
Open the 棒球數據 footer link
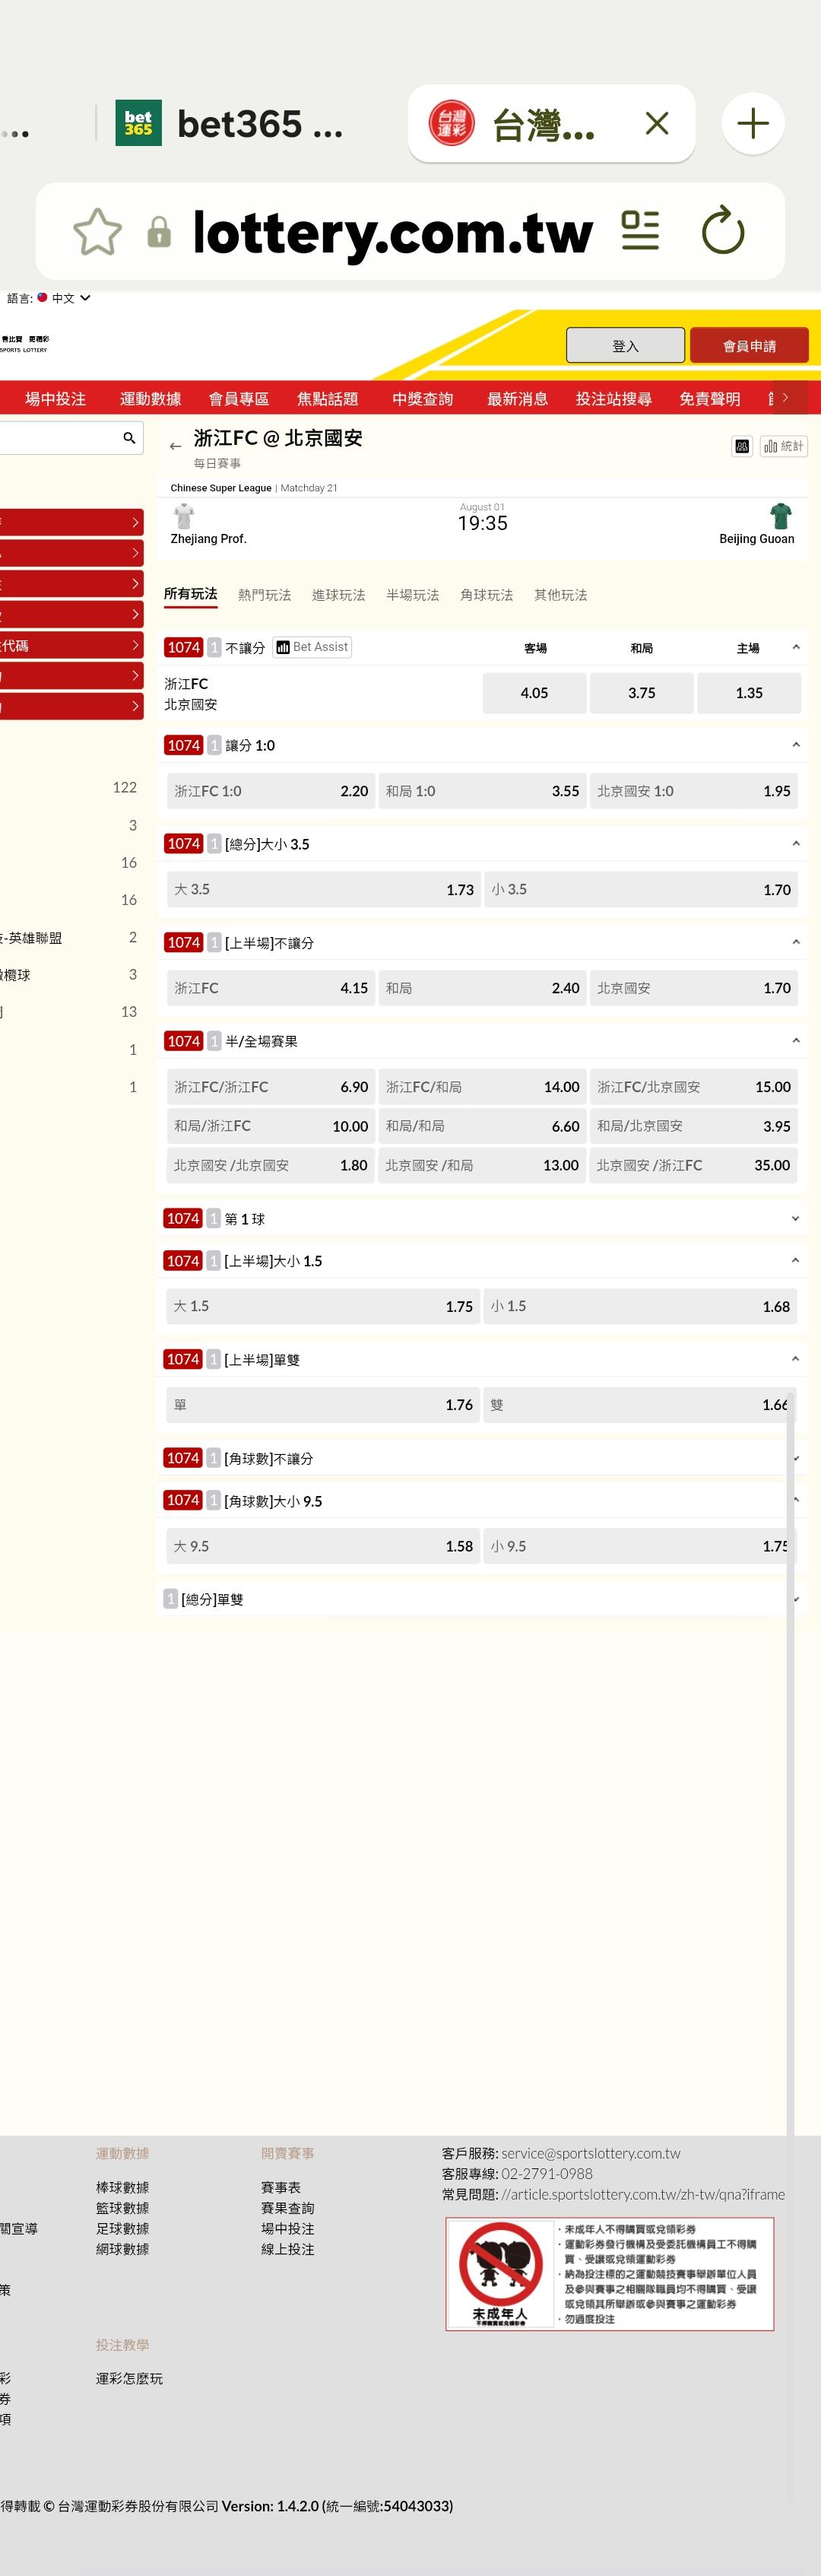pos(122,2187)
